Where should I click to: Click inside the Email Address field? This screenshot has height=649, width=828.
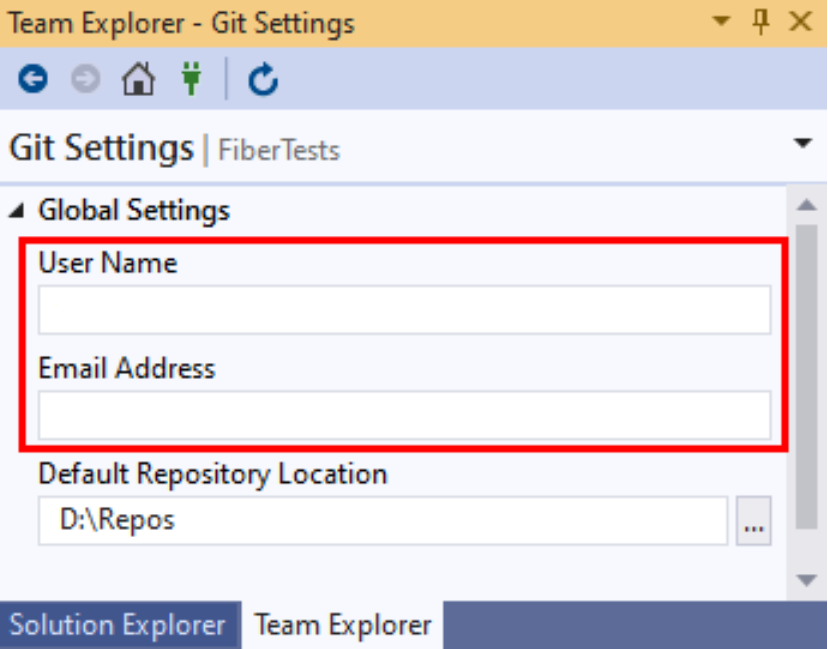click(403, 415)
